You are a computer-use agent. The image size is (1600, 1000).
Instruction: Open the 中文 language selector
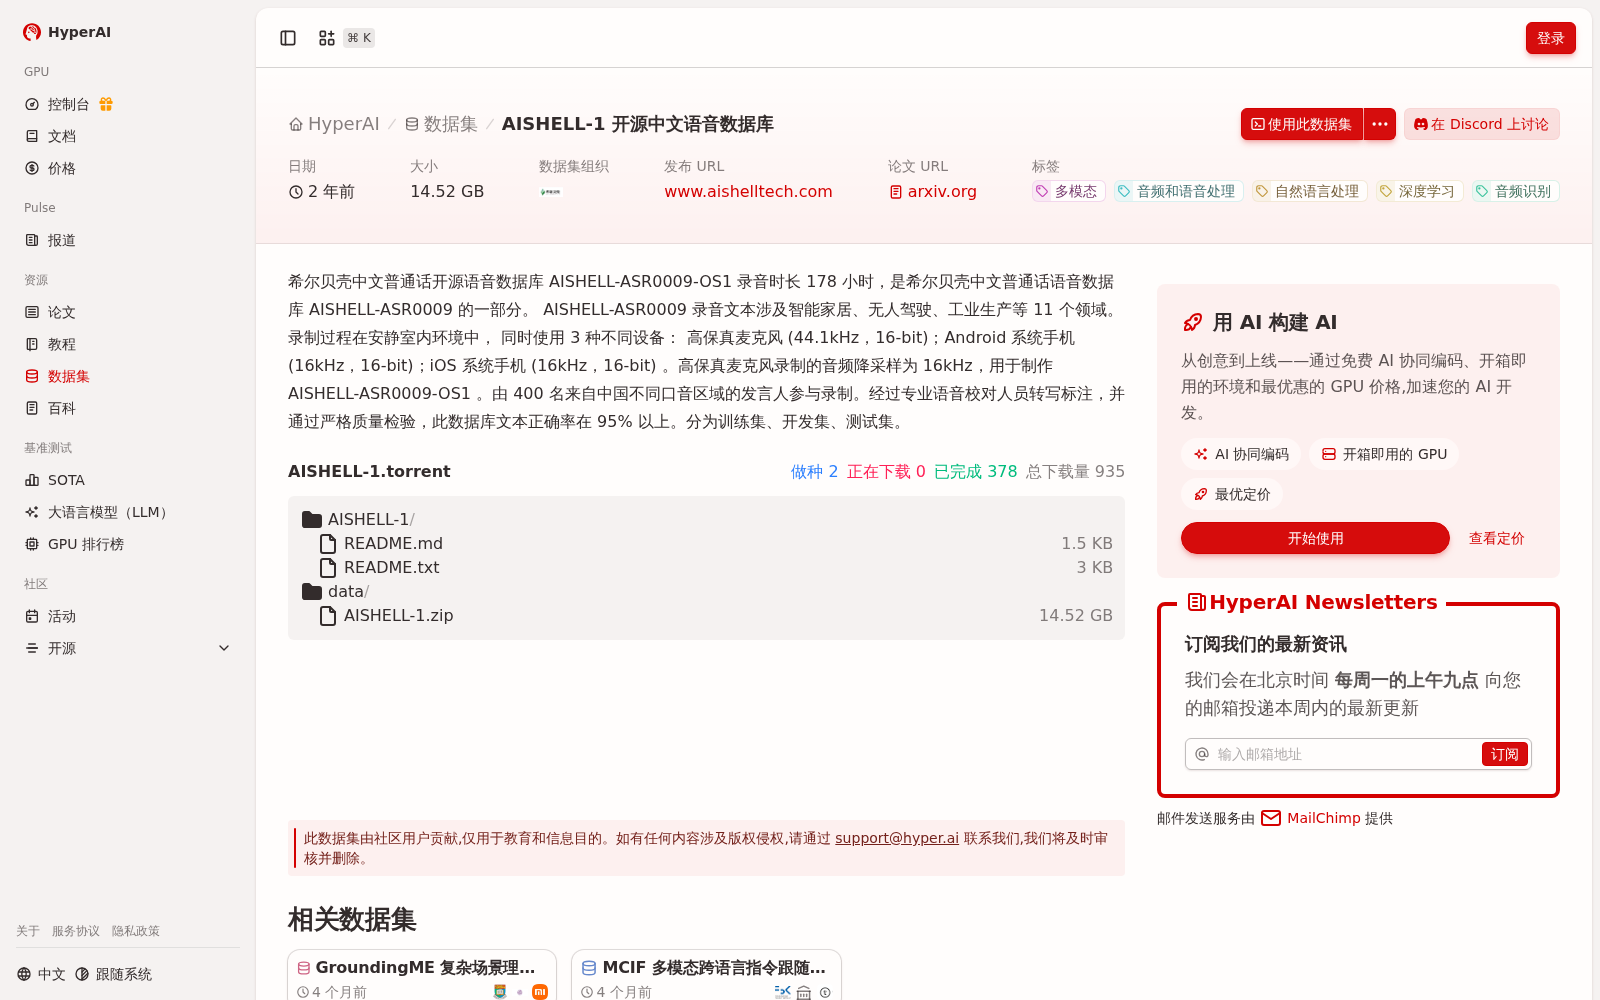coord(41,974)
